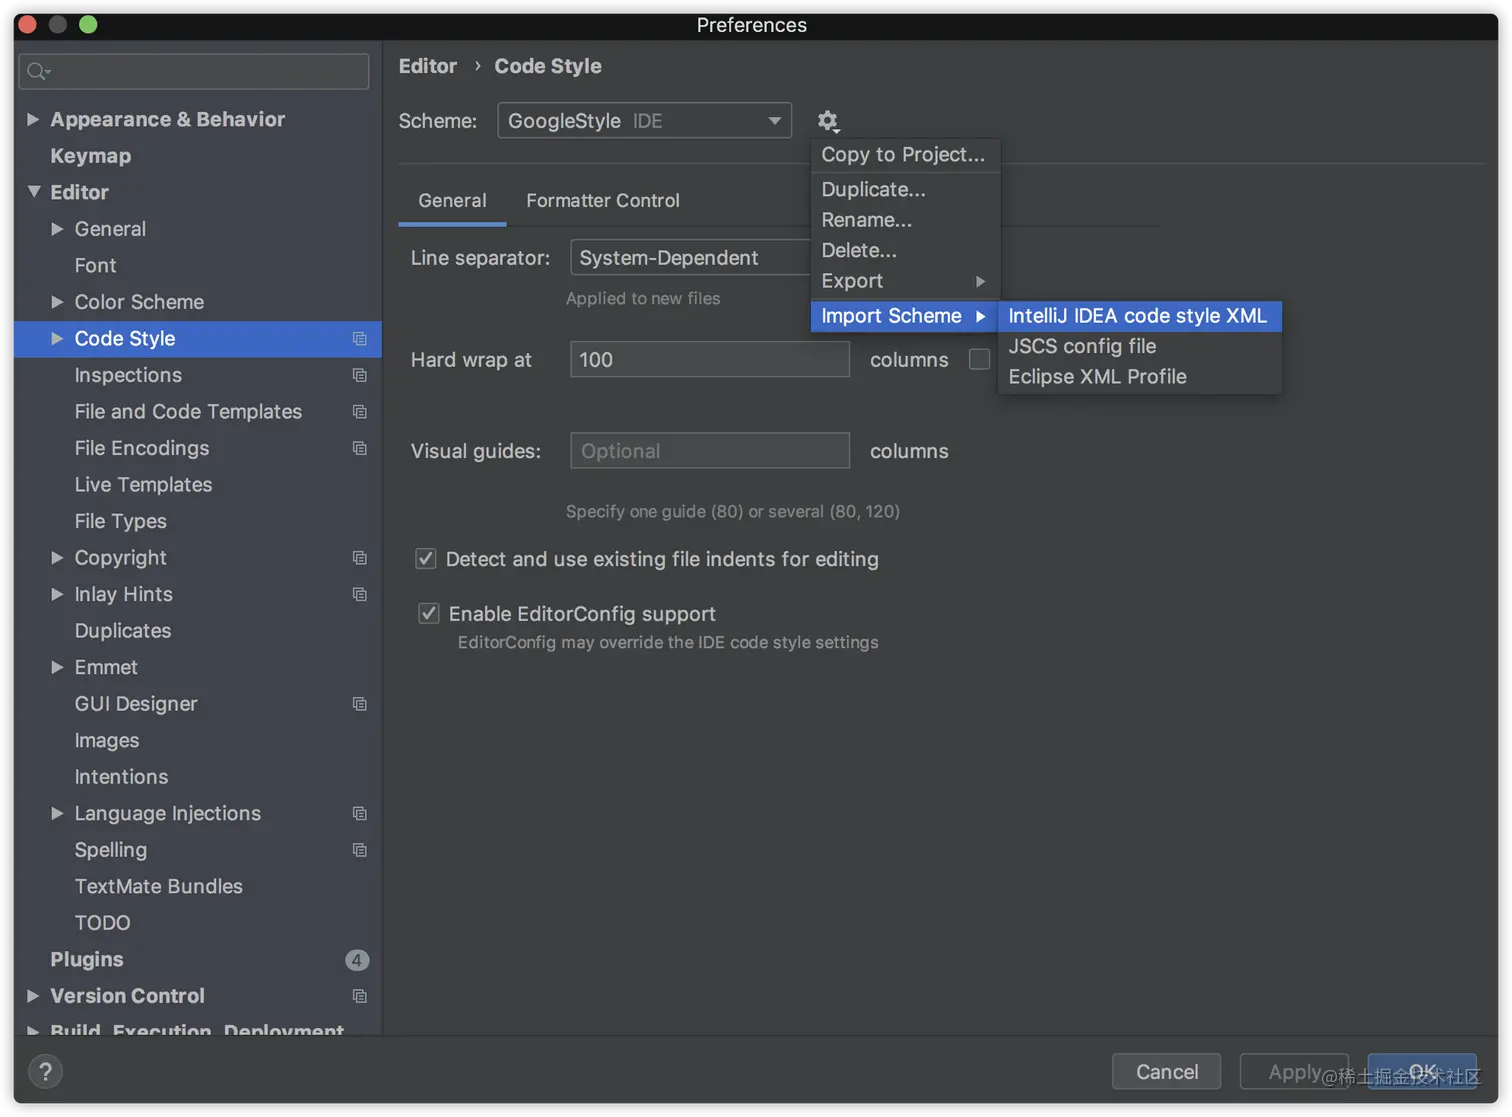
Task: Select JSCS config file import option
Action: 1140,346
